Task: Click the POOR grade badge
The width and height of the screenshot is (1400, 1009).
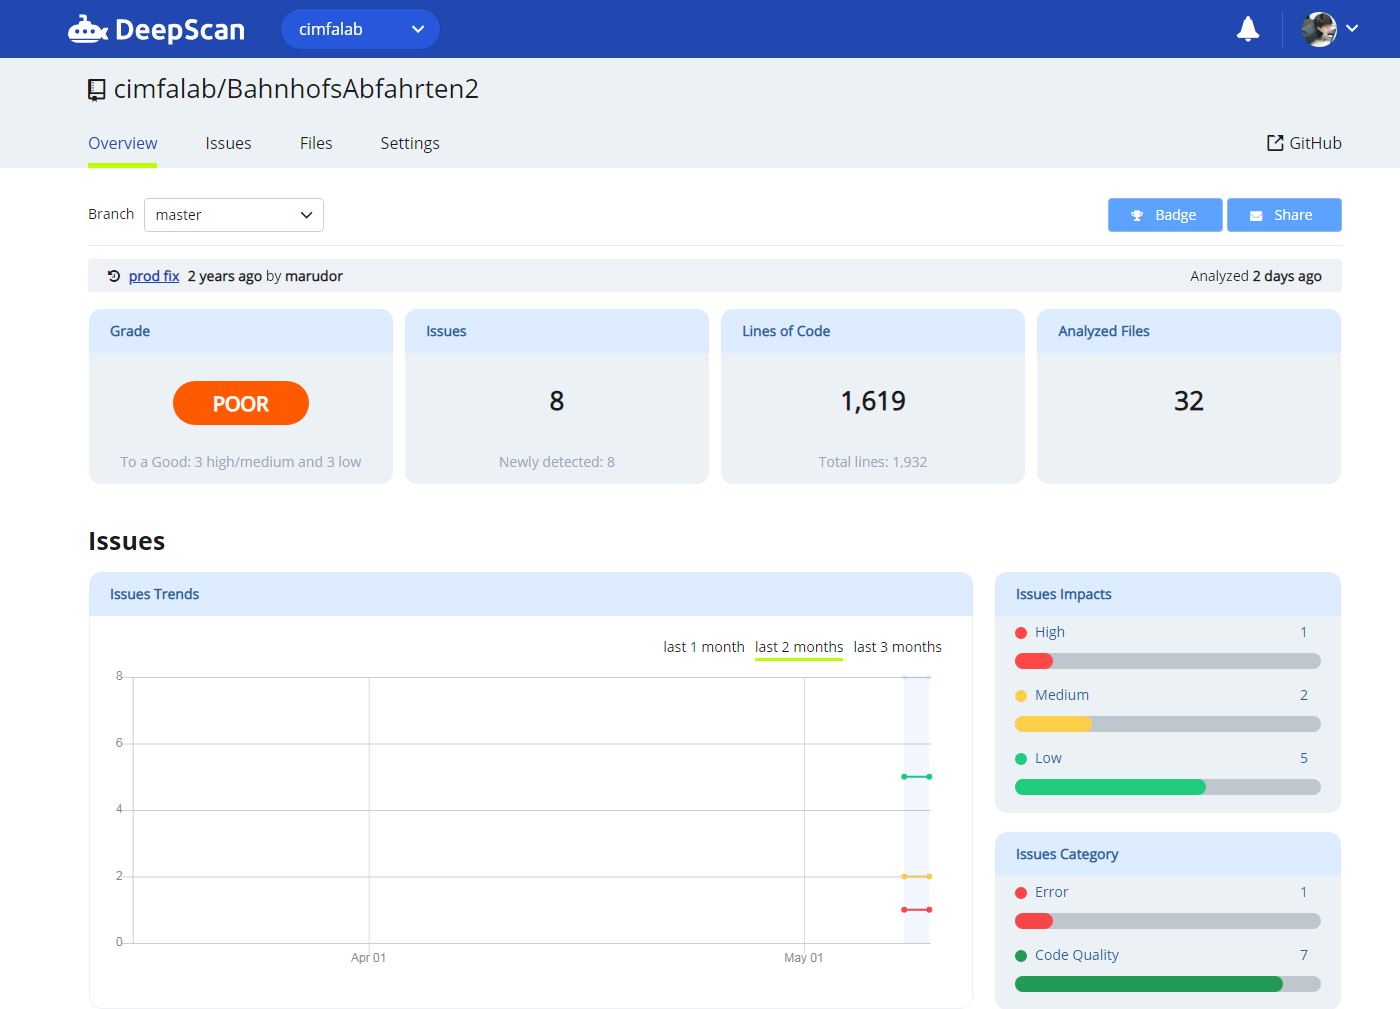Action: (x=241, y=403)
